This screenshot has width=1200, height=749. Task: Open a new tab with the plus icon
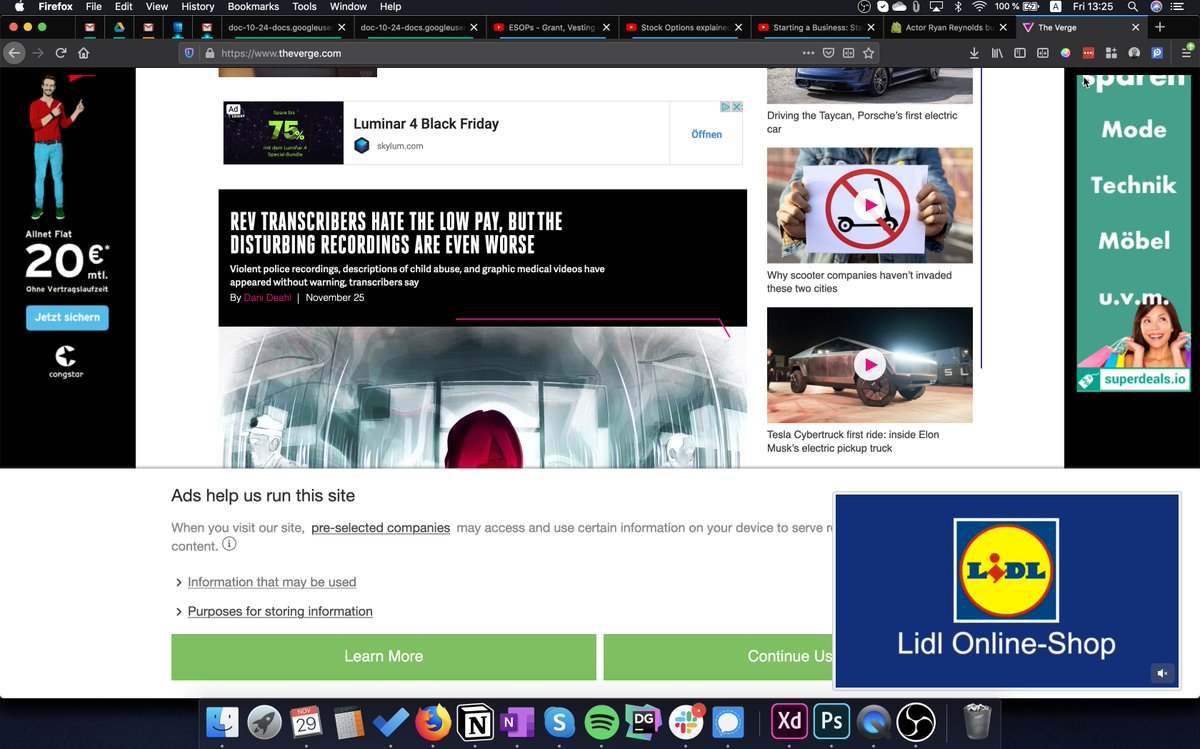coord(1161,27)
